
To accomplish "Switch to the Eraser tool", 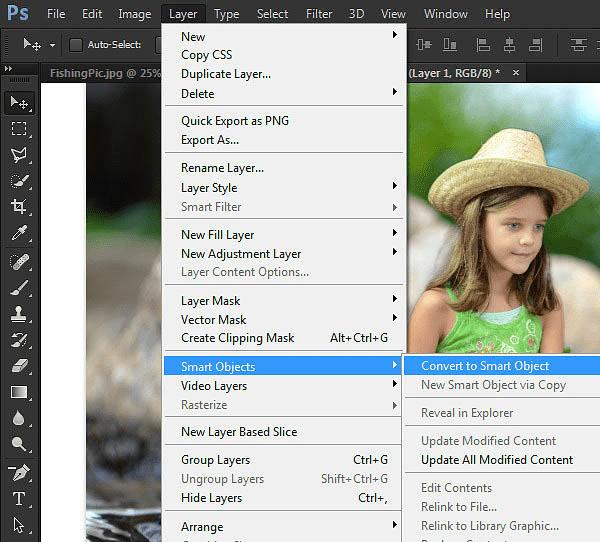I will 19,366.
